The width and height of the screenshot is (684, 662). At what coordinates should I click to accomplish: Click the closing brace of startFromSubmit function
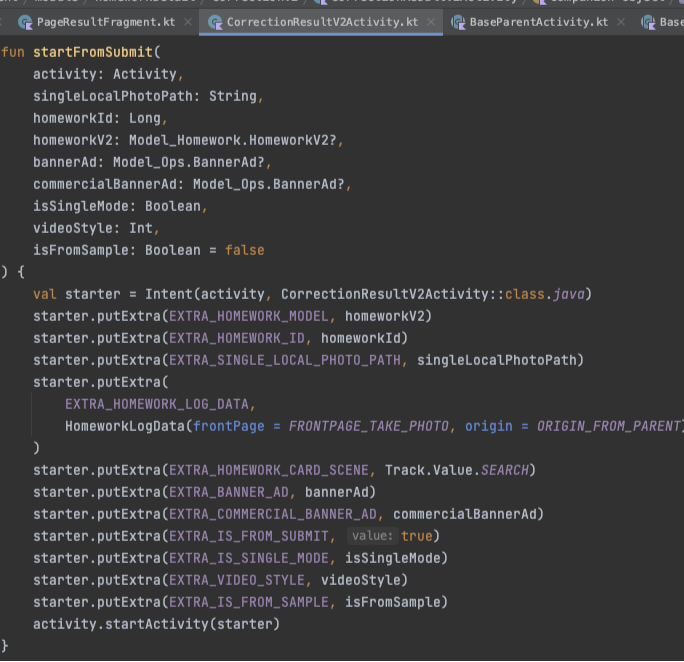5,646
